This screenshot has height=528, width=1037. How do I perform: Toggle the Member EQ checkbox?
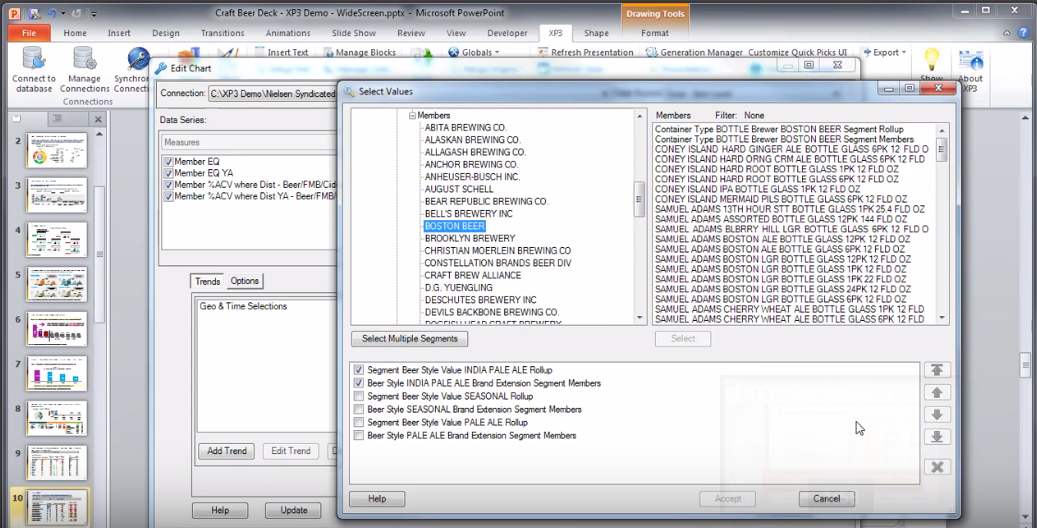pos(169,161)
